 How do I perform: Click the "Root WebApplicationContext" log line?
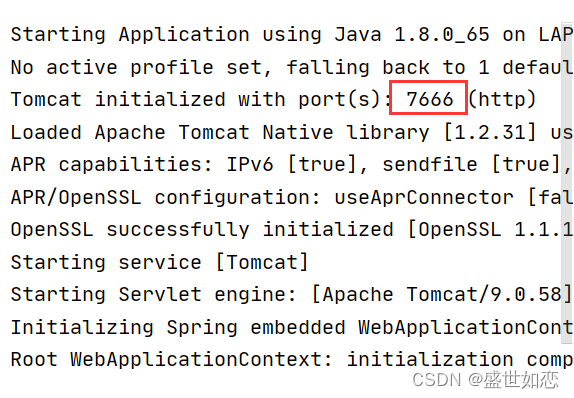click(x=292, y=359)
